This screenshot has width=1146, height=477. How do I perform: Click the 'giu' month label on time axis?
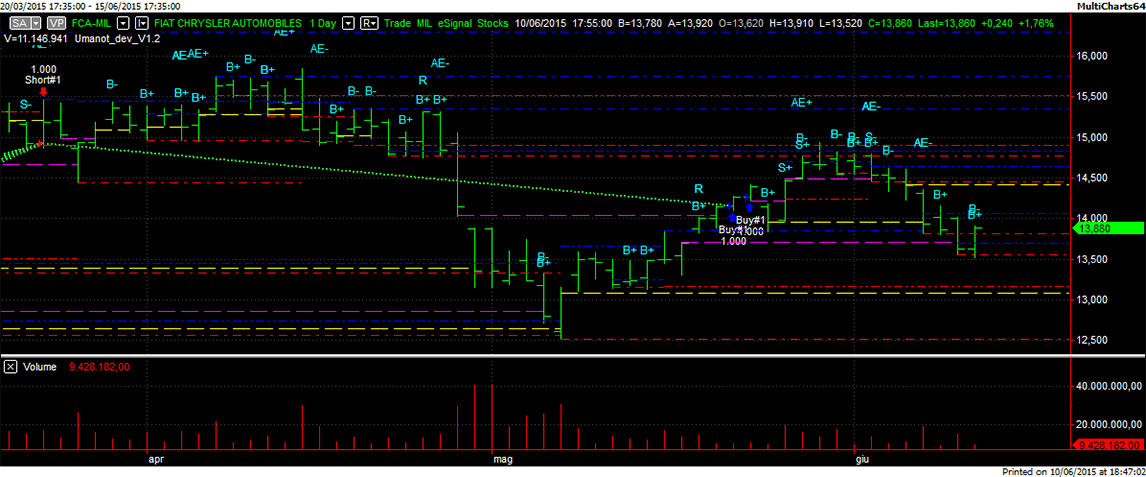[858, 460]
